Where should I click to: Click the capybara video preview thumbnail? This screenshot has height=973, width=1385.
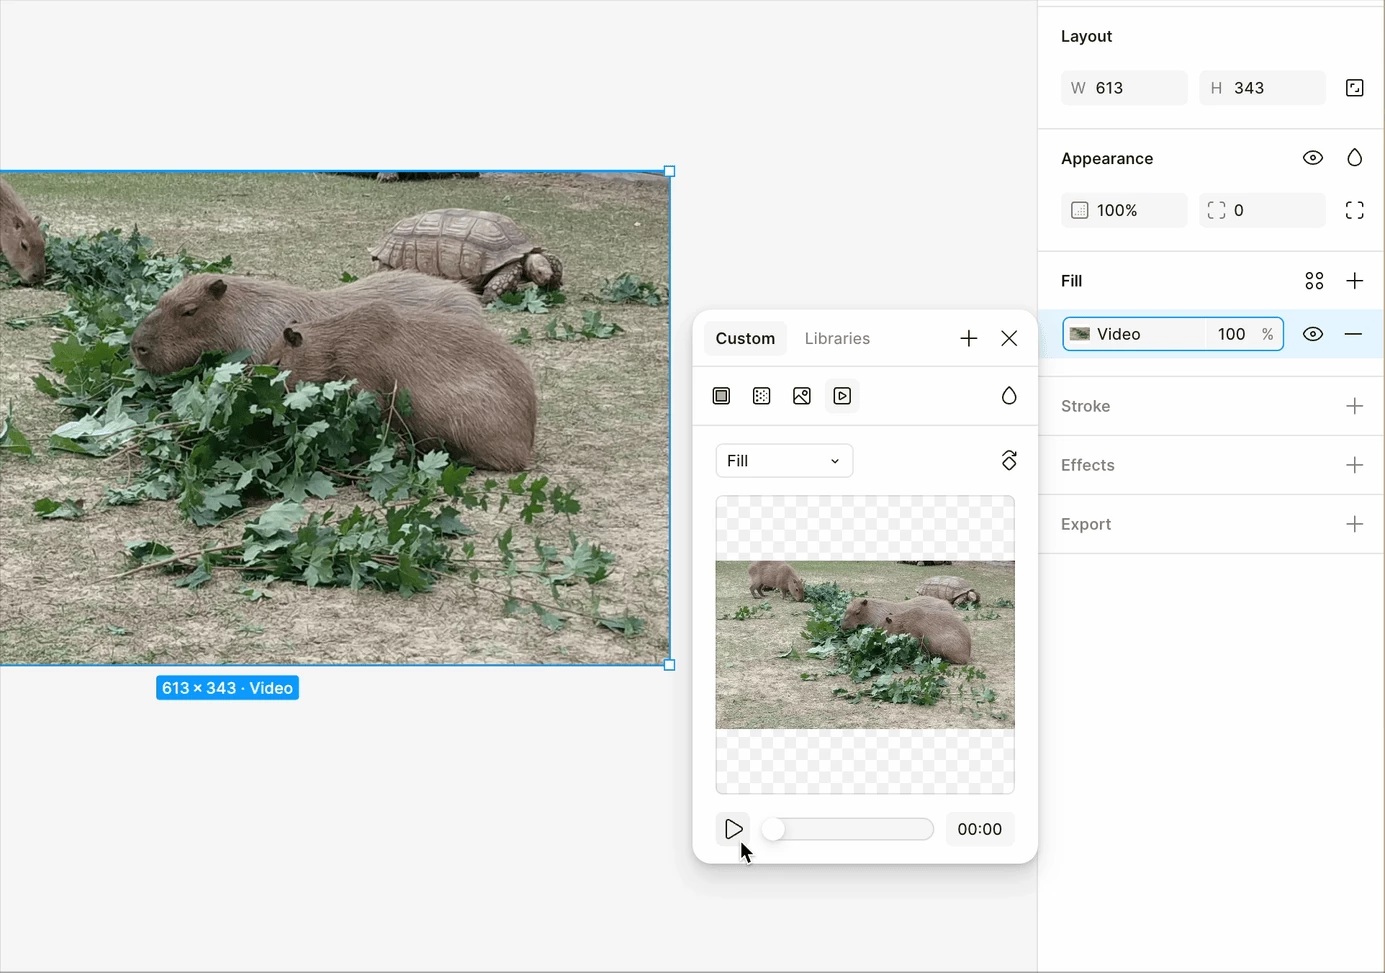point(865,645)
